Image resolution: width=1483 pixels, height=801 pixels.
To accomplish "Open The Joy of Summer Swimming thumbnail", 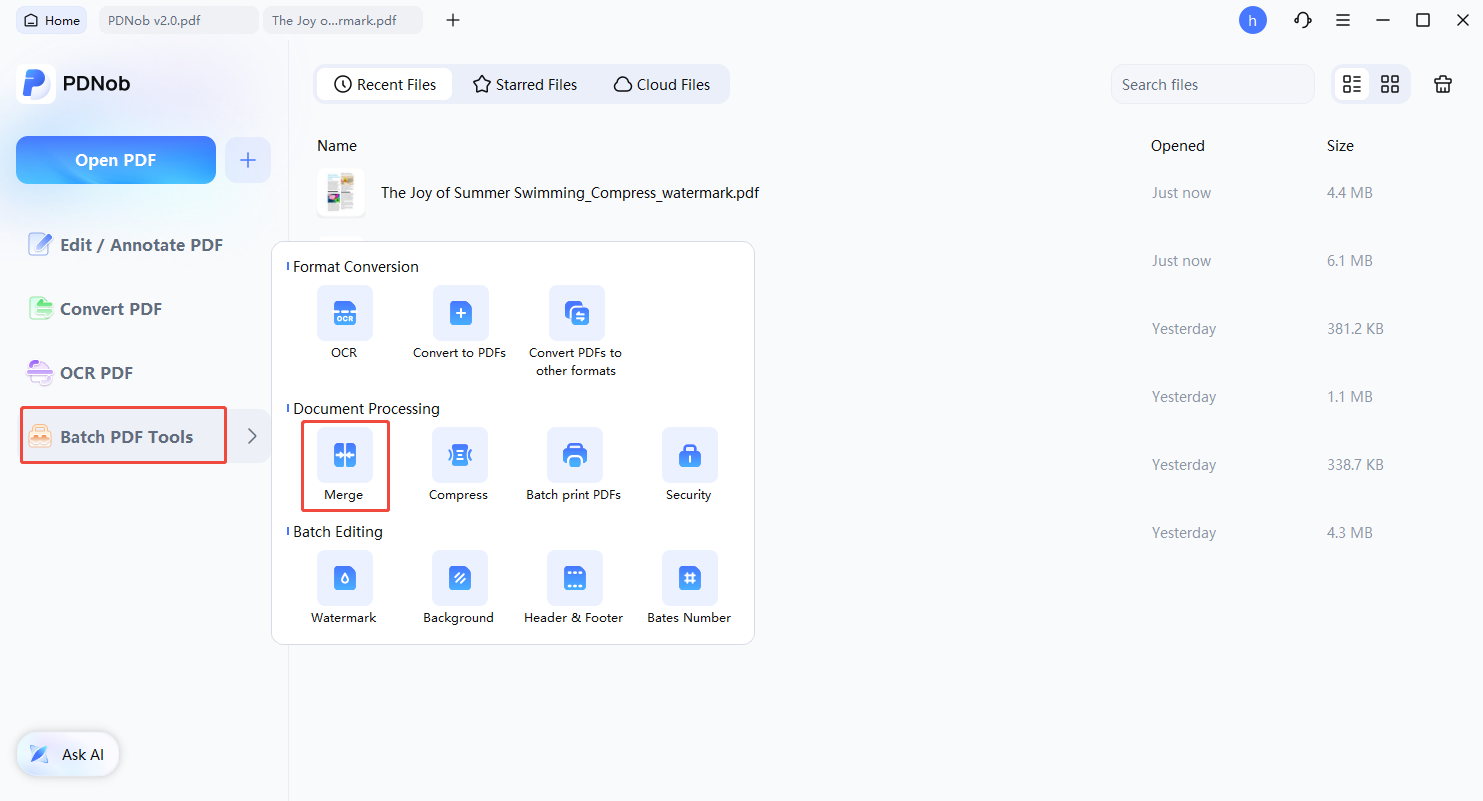I will pyautogui.click(x=341, y=193).
